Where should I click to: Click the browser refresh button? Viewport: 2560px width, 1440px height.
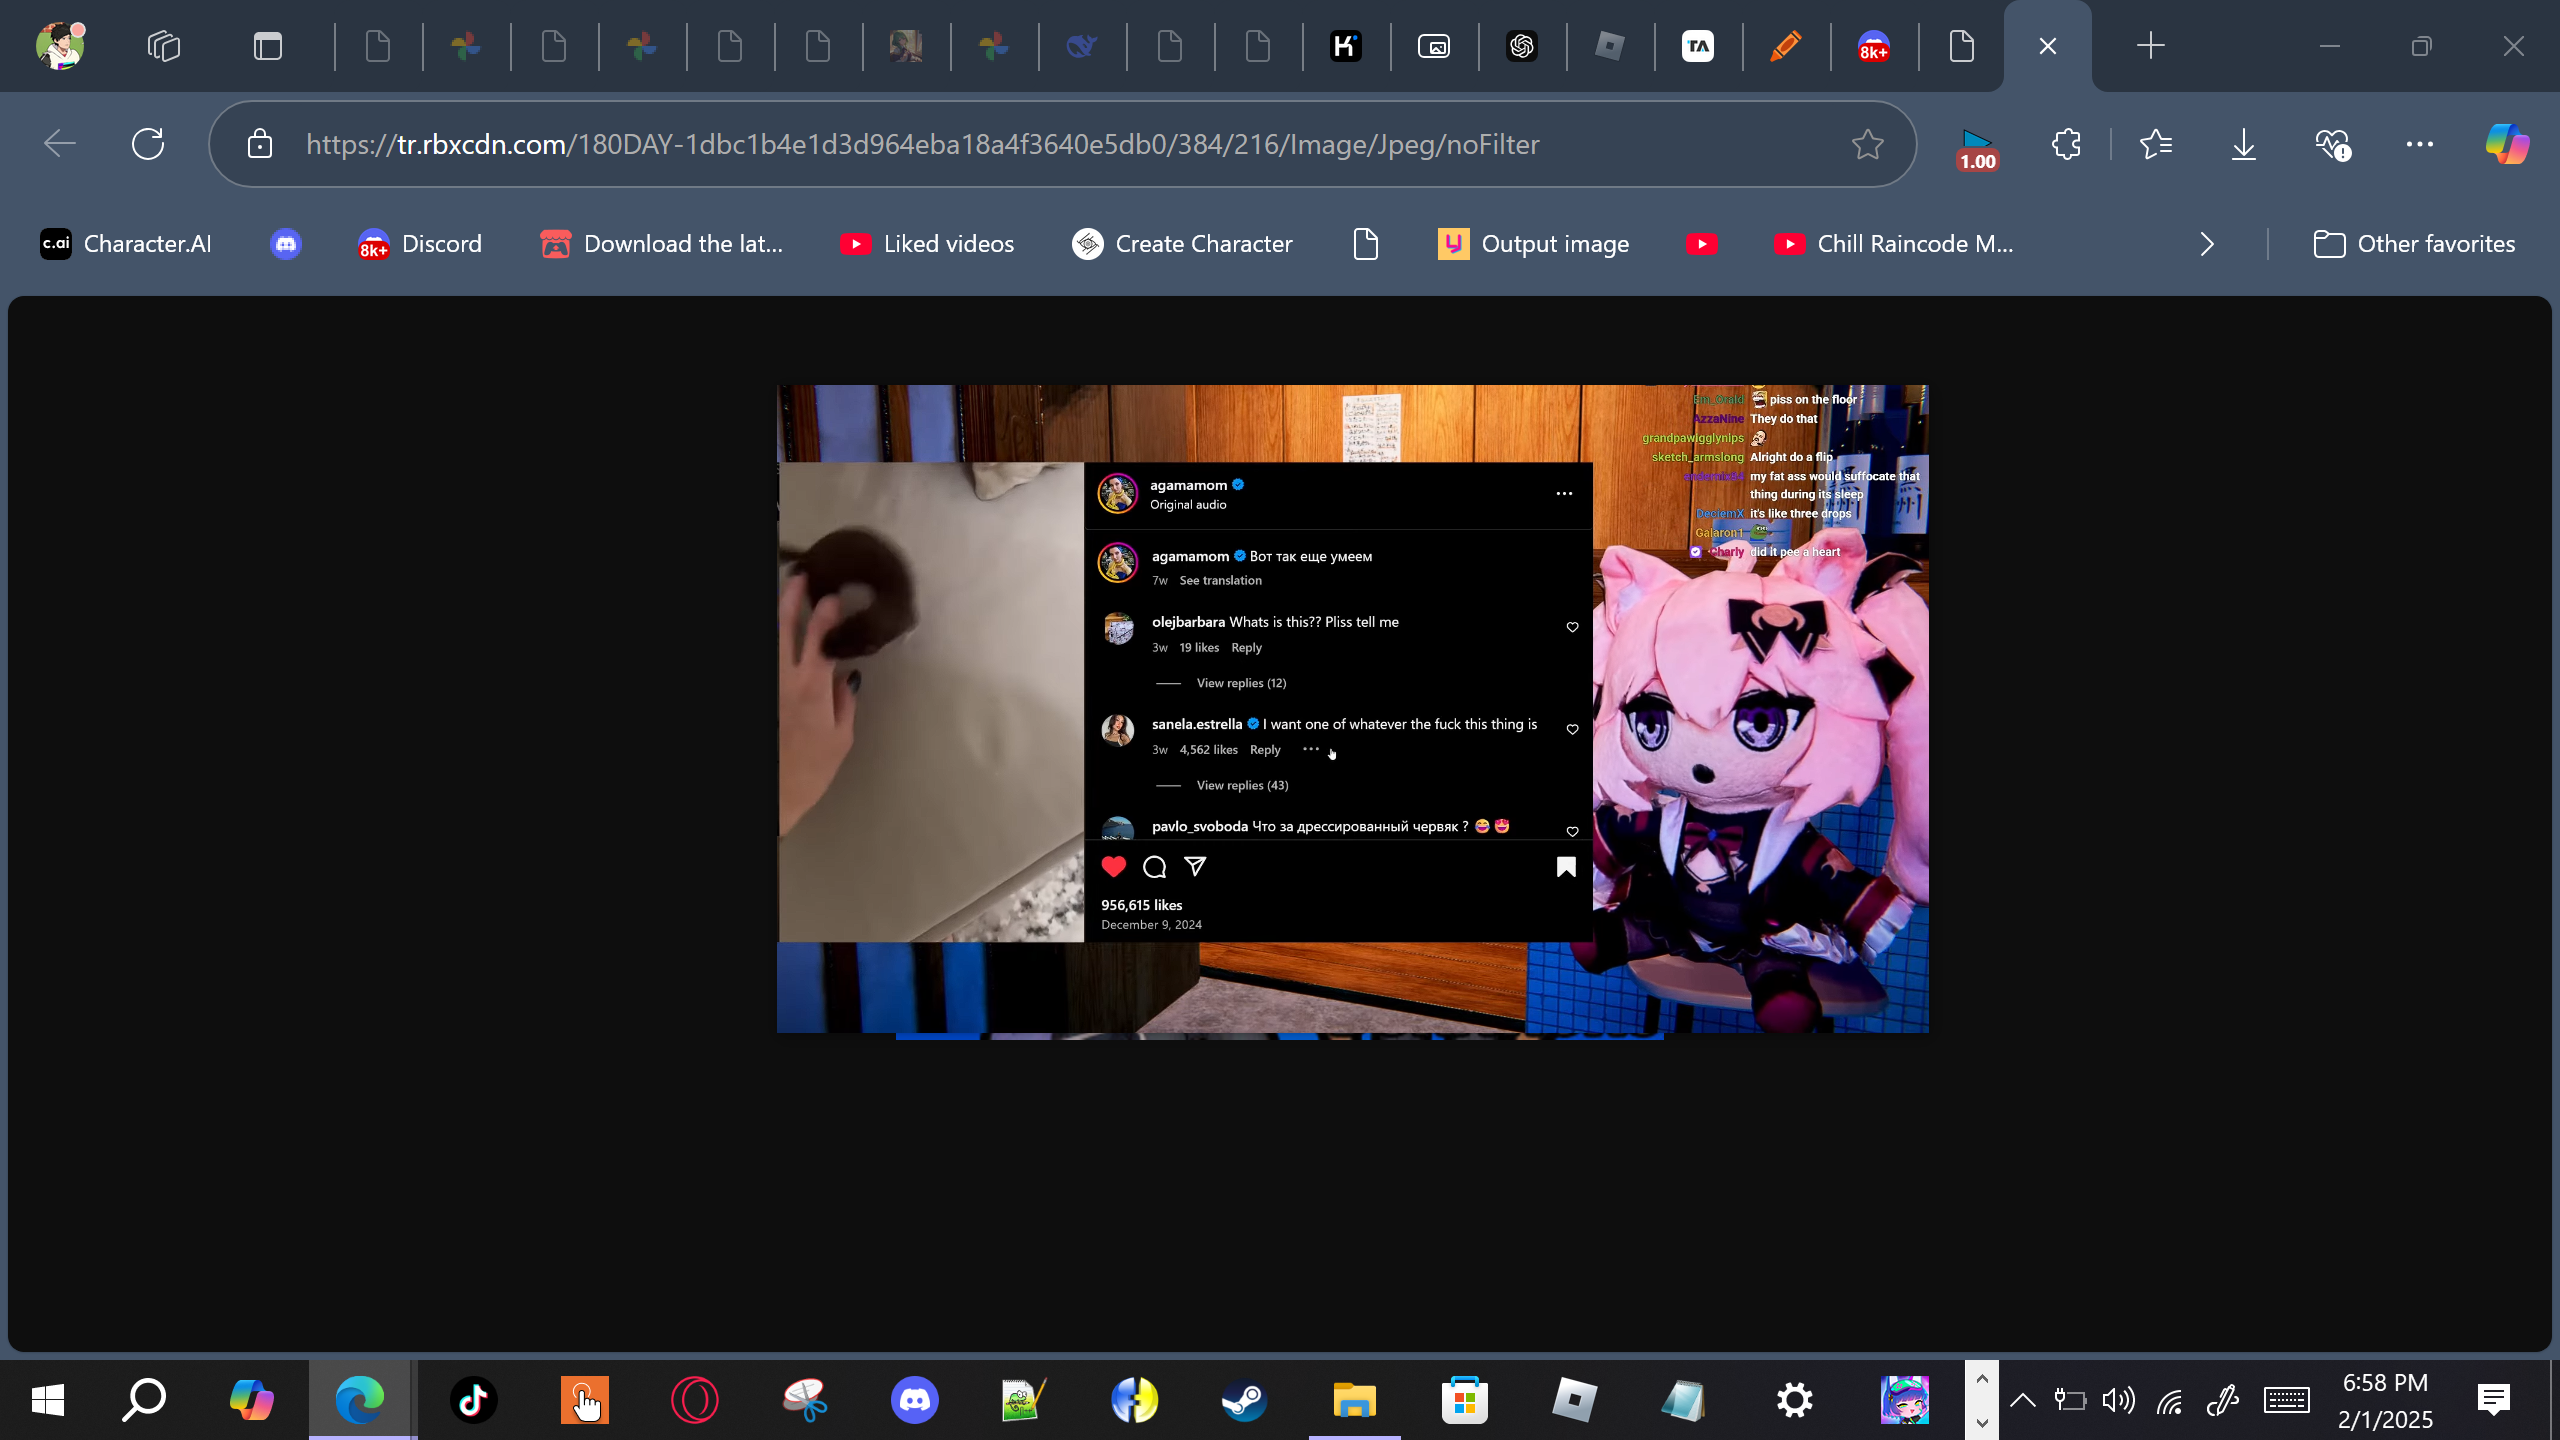[148, 144]
